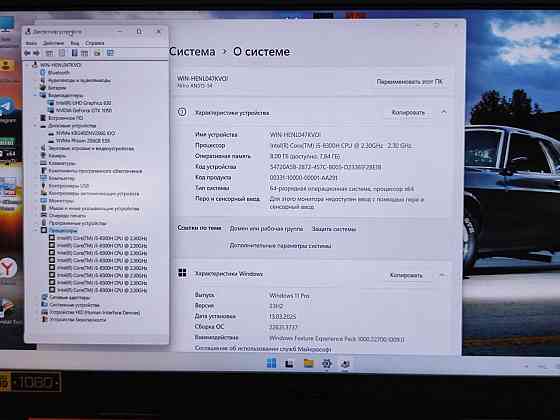The width and height of the screenshot is (560, 420).
Task: Open File Explorer from the taskbar
Action: 308,363
